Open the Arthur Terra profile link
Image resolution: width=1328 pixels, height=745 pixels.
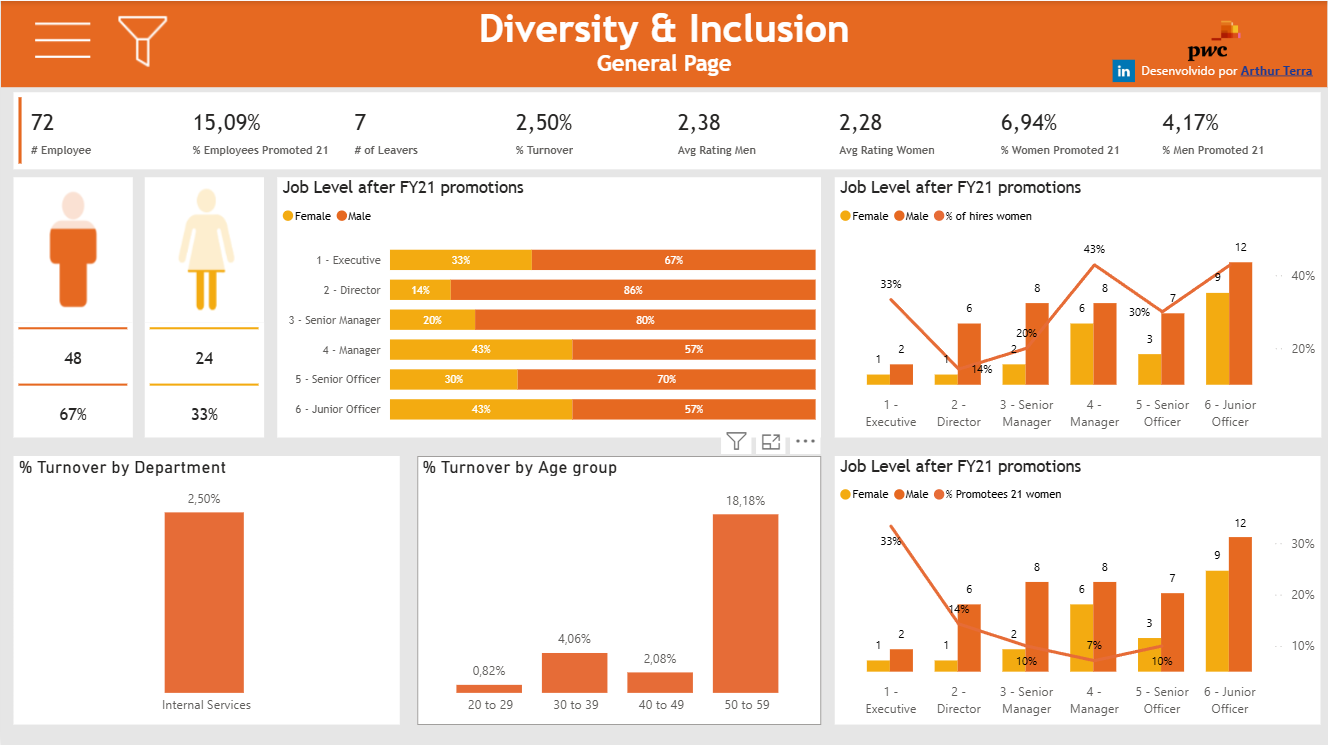point(1276,71)
